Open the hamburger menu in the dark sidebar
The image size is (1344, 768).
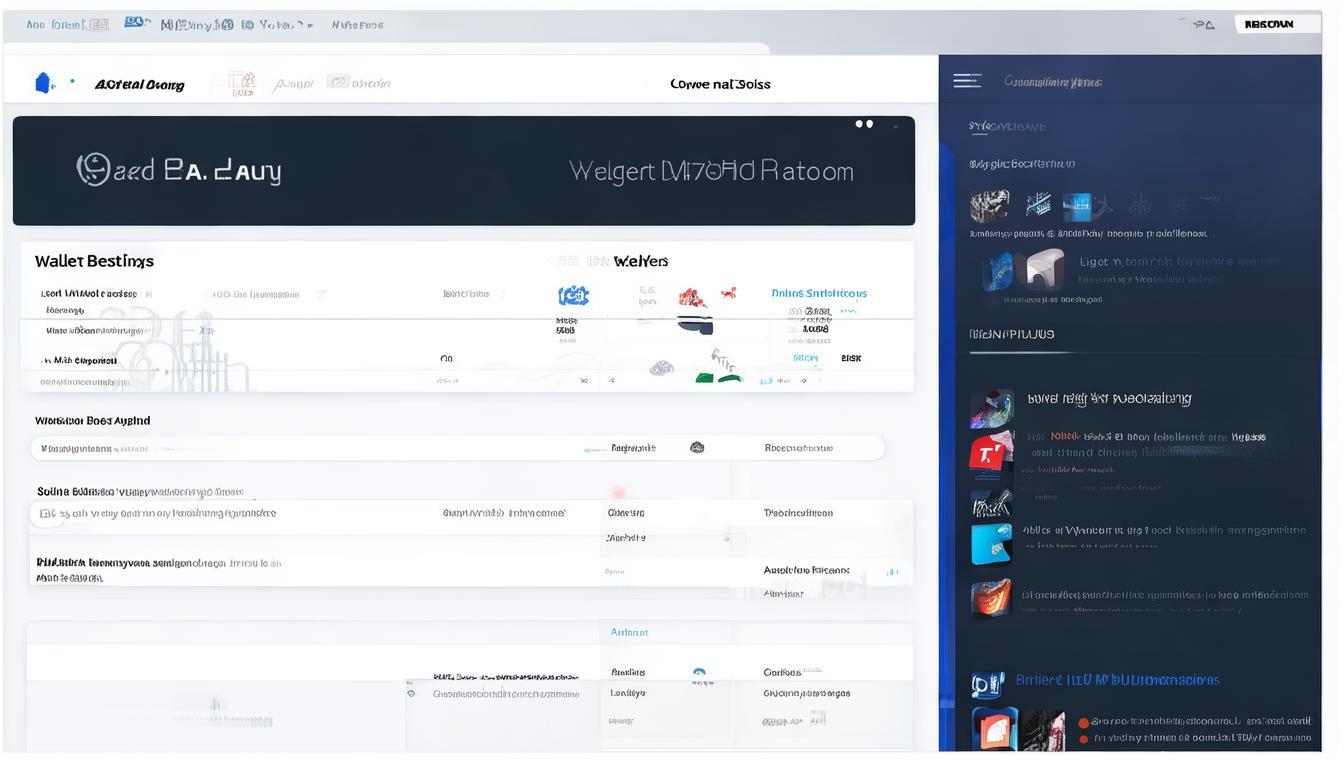[x=966, y=81]
